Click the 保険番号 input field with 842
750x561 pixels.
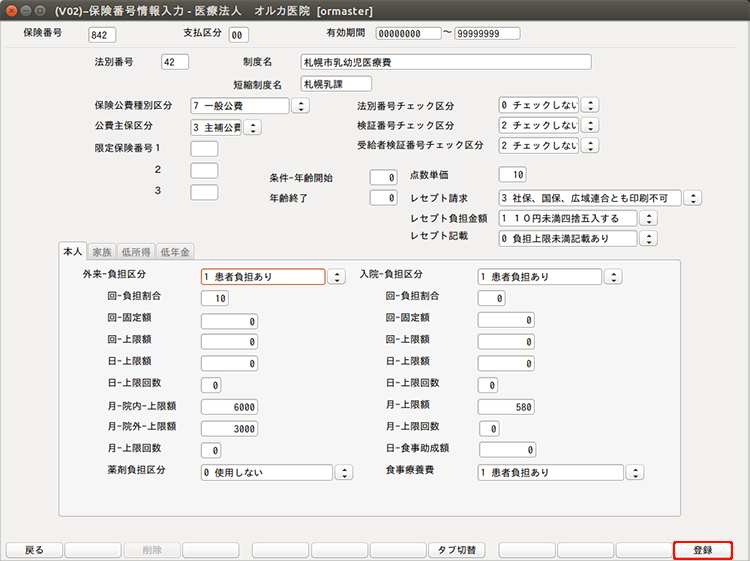102,35
